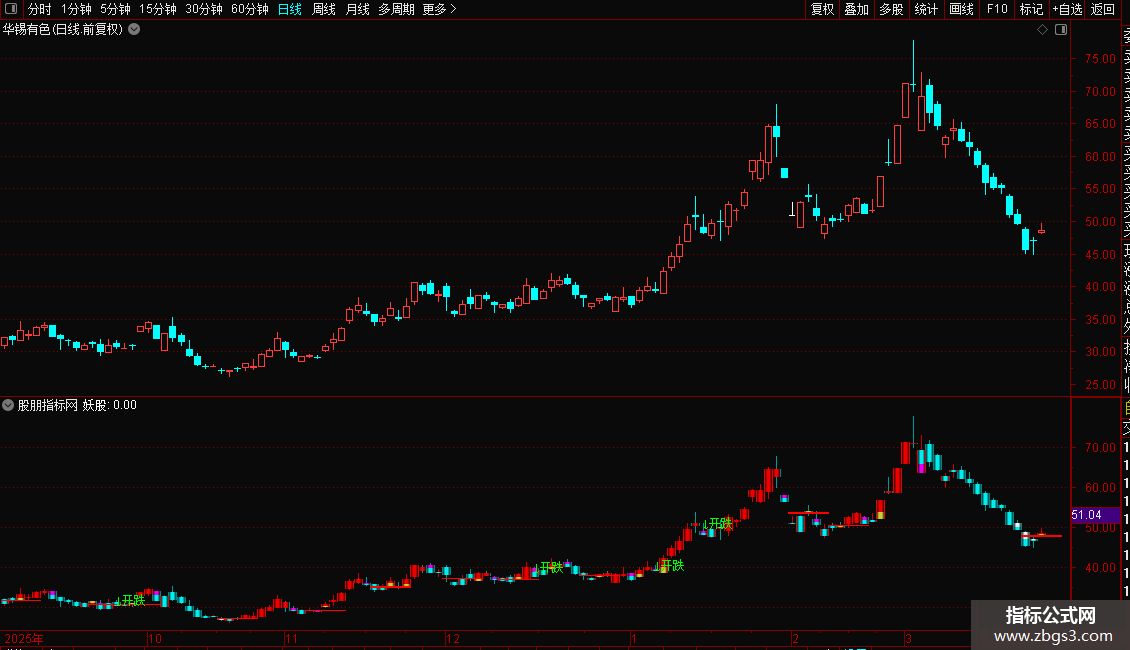Image resolution: width=1130 pixels, height=650 pixels.
Task: Open F10 company information
Action: tap(997, 9)
